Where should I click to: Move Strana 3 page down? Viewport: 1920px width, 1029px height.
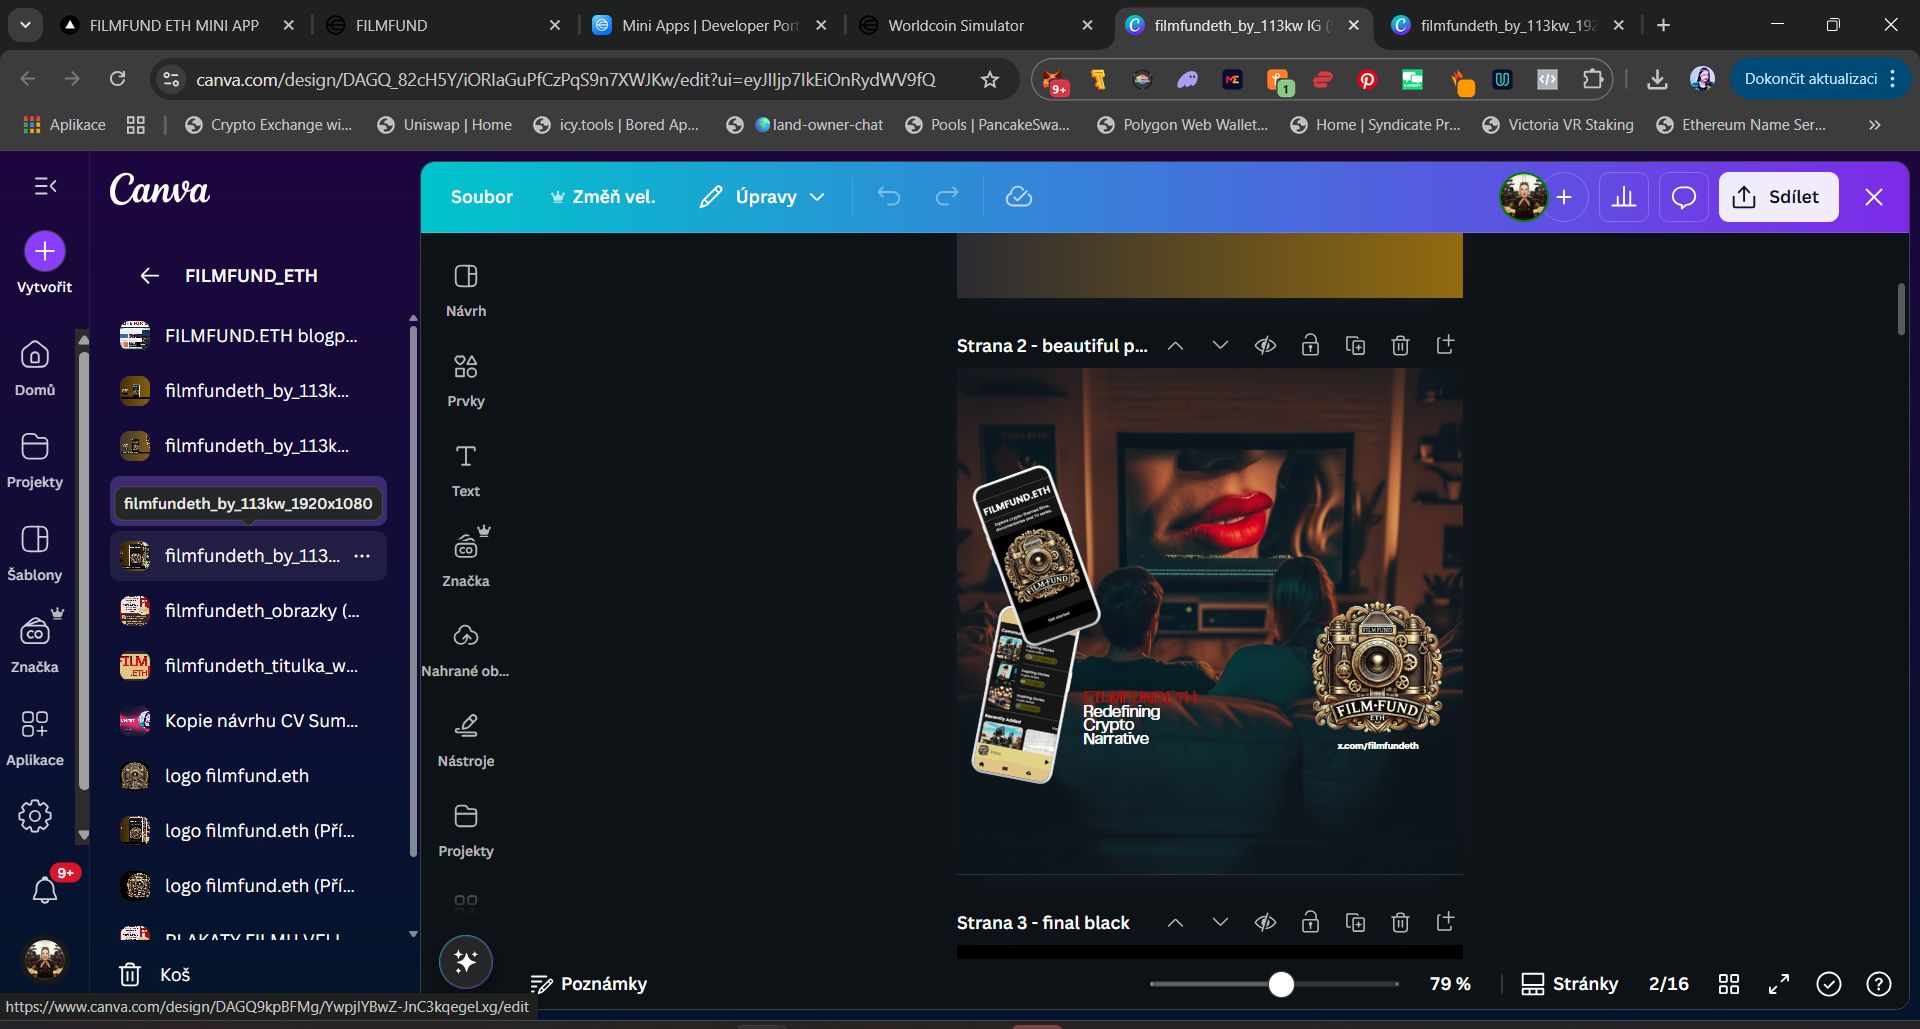coord(1220,923)
